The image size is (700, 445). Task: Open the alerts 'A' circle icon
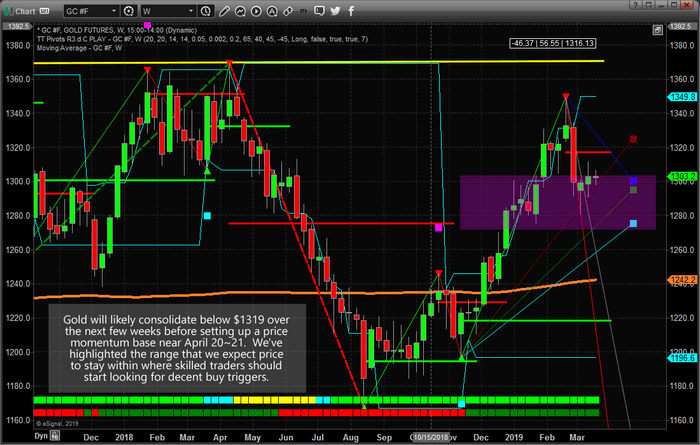point(272,11)
